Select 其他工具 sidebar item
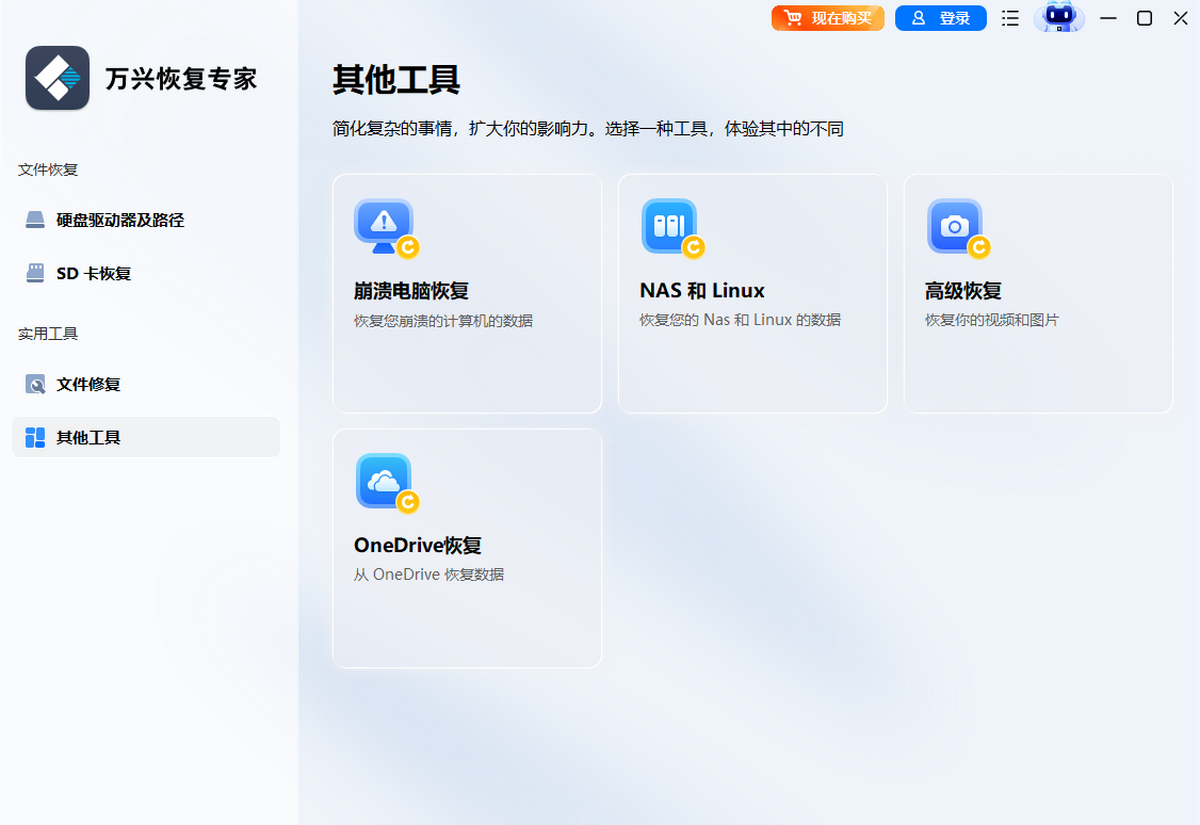Viewport: 1200px width, 825px height. (89, 437)
